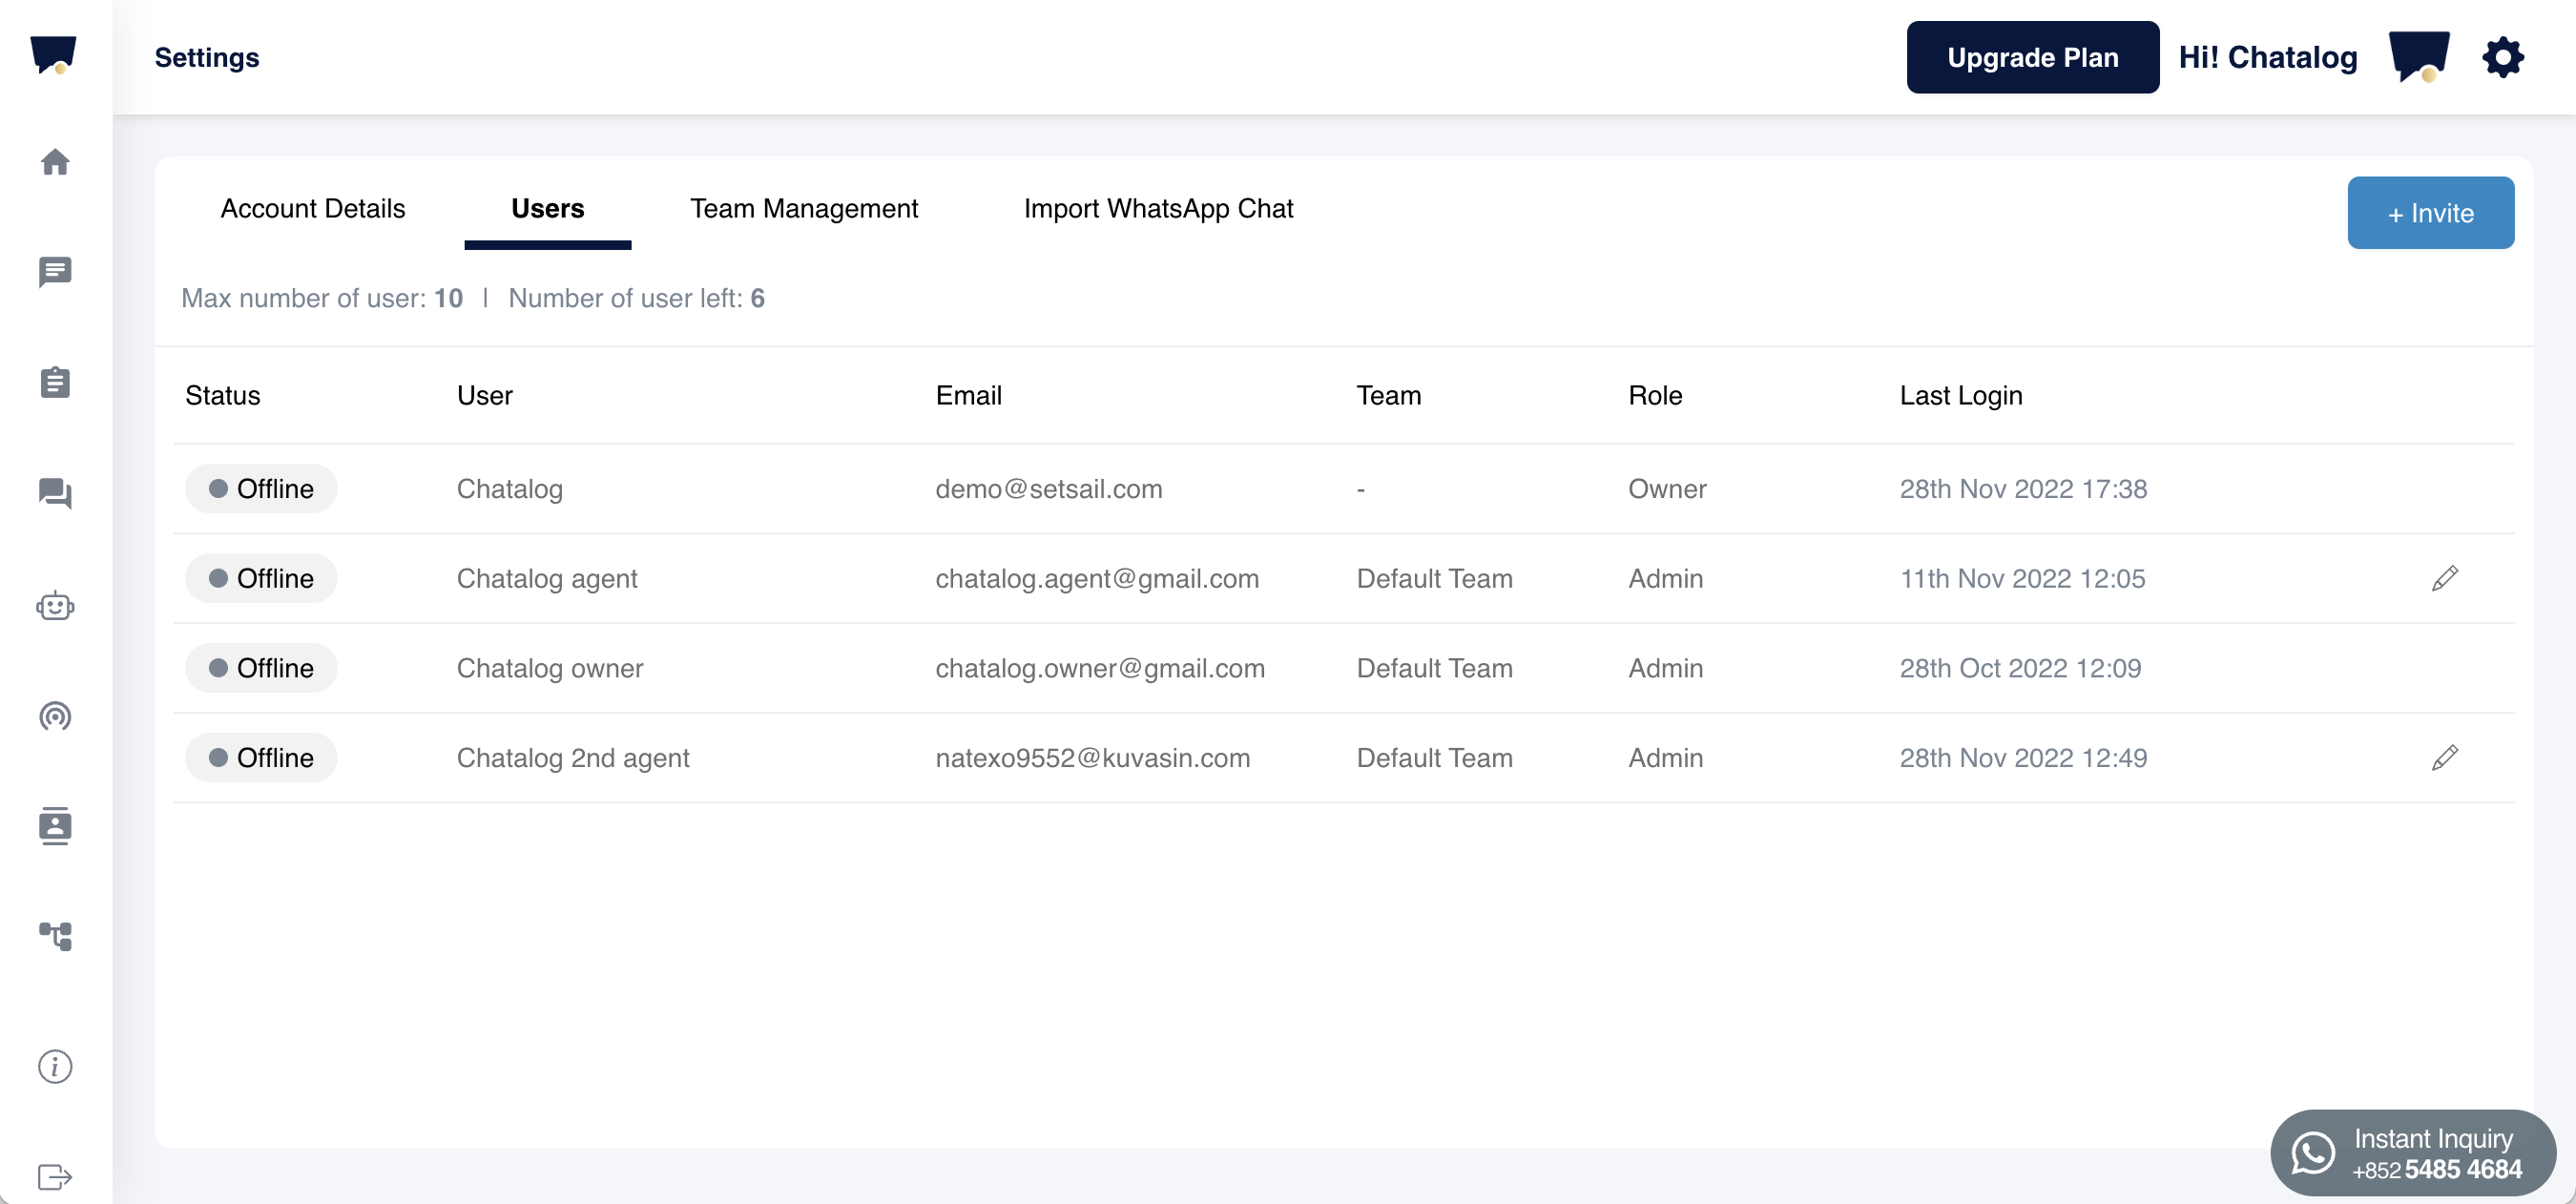The width and height of the screenshot is (2576, 1204).
Task: Open the Team Management tab
Action: click(x=803, y=208)
